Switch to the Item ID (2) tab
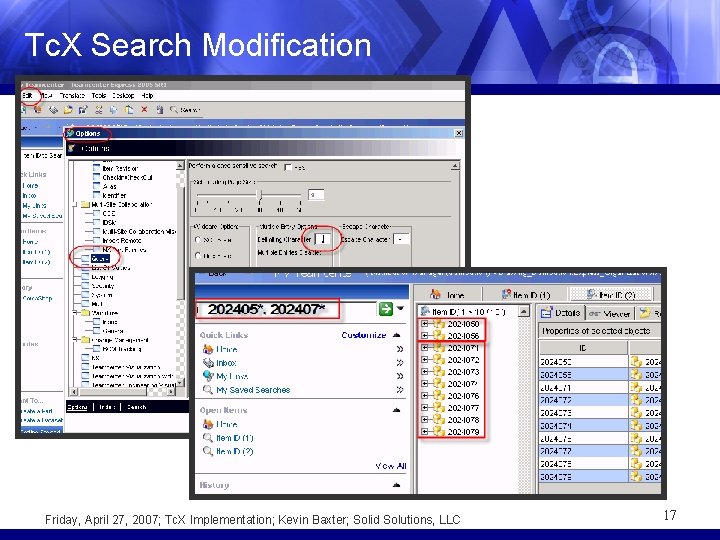720x540 pixels. tap(611, 294)
